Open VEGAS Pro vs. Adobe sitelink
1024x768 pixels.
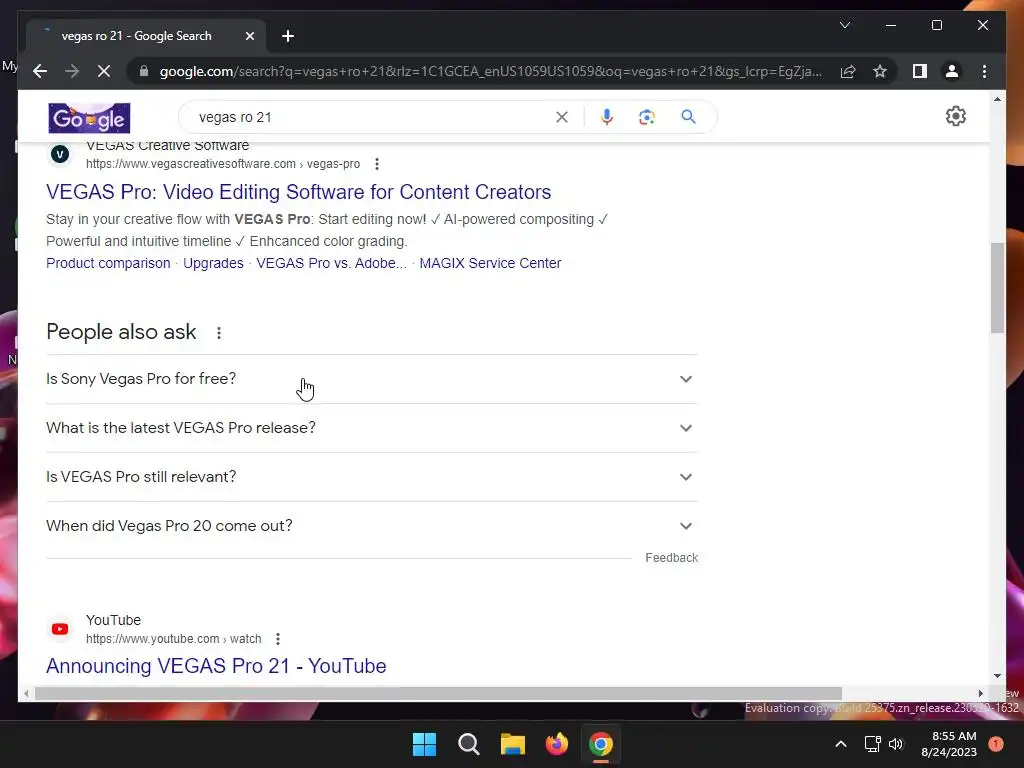click(331, 263)
